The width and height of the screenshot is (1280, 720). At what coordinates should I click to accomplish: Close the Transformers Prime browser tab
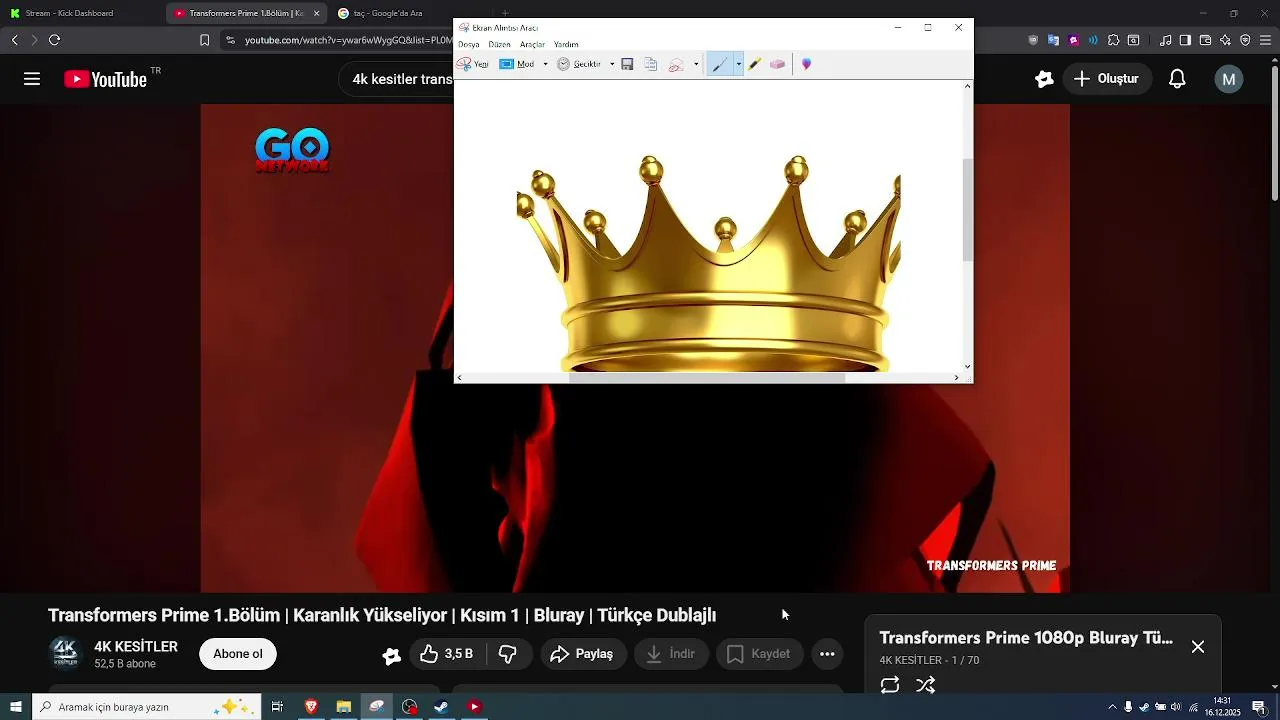pyautogui.click(x=317, y=13)
